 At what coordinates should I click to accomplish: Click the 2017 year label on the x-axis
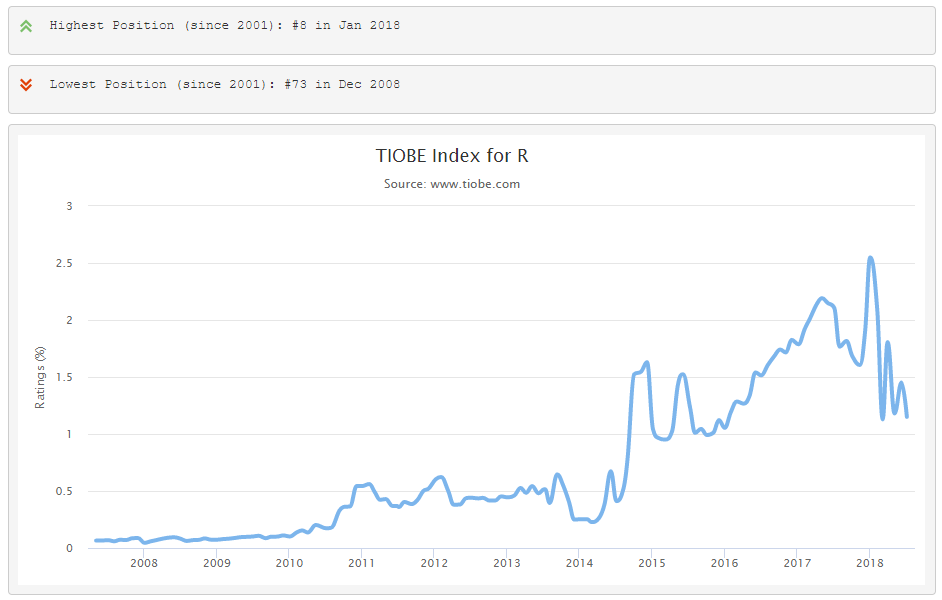797,563
